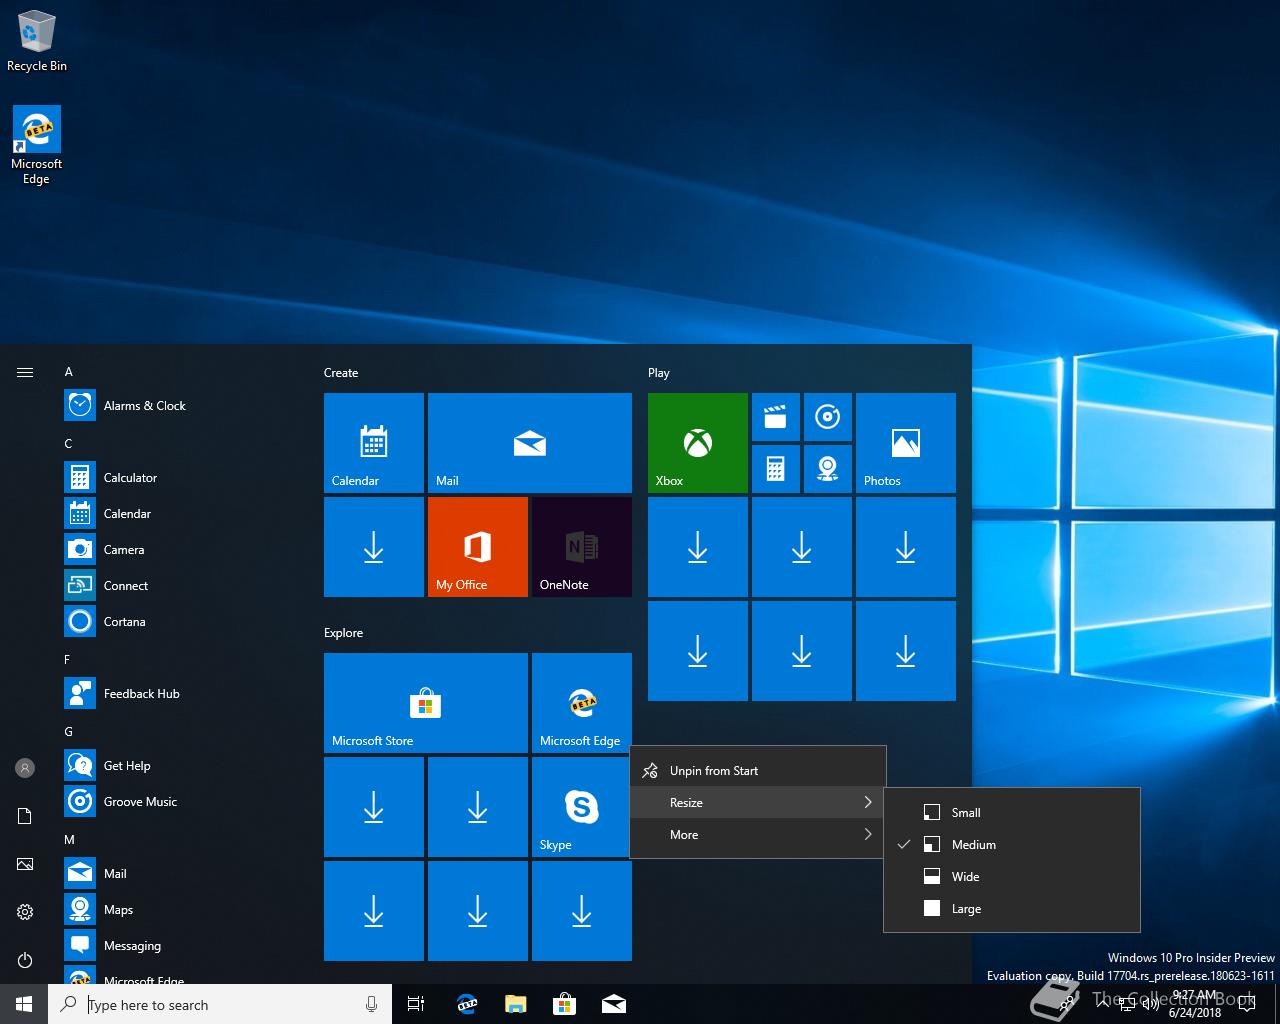1280x1024 pixels.
Task: Open Documents from the Start sidebar
Action: pos(25,816)
